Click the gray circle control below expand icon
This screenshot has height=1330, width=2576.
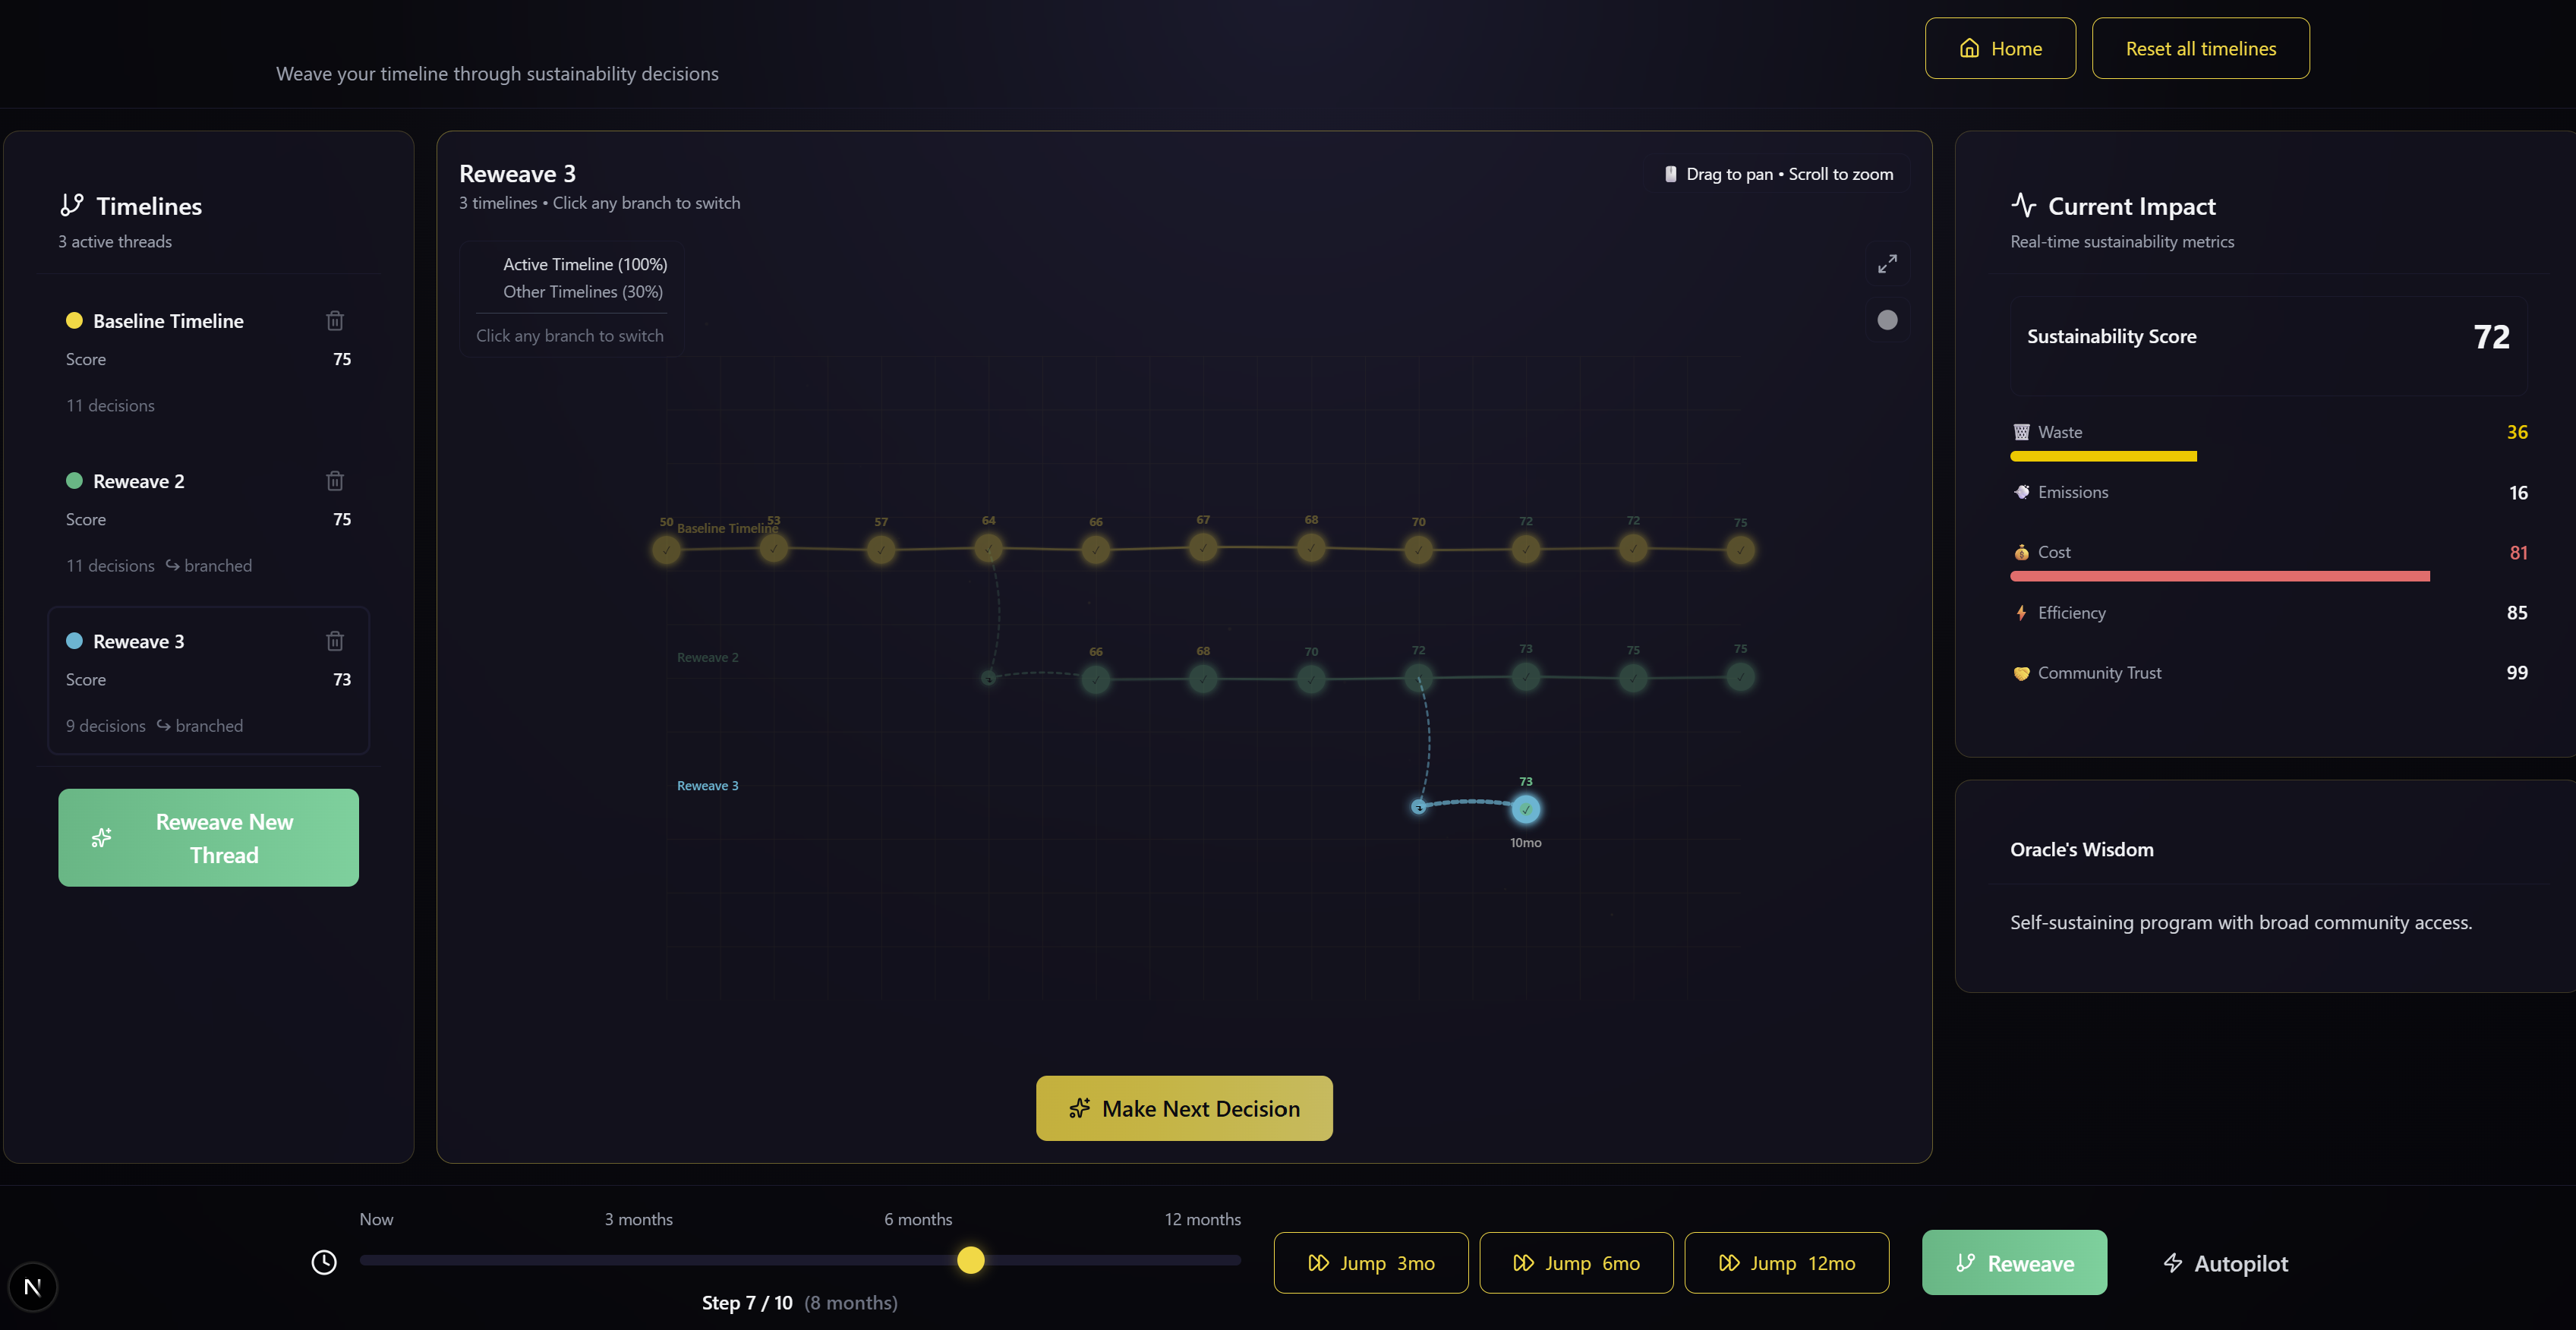(x=1886, y=320)
